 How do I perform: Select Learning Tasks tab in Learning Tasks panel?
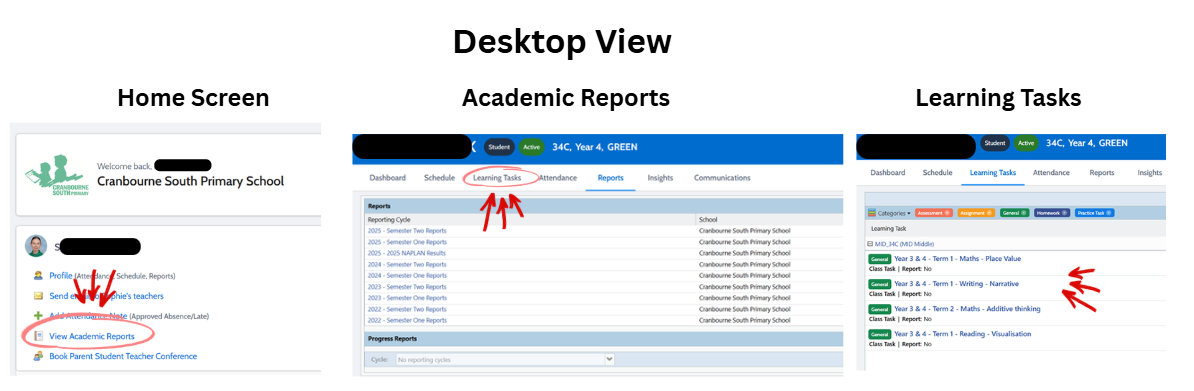point(992,173)
